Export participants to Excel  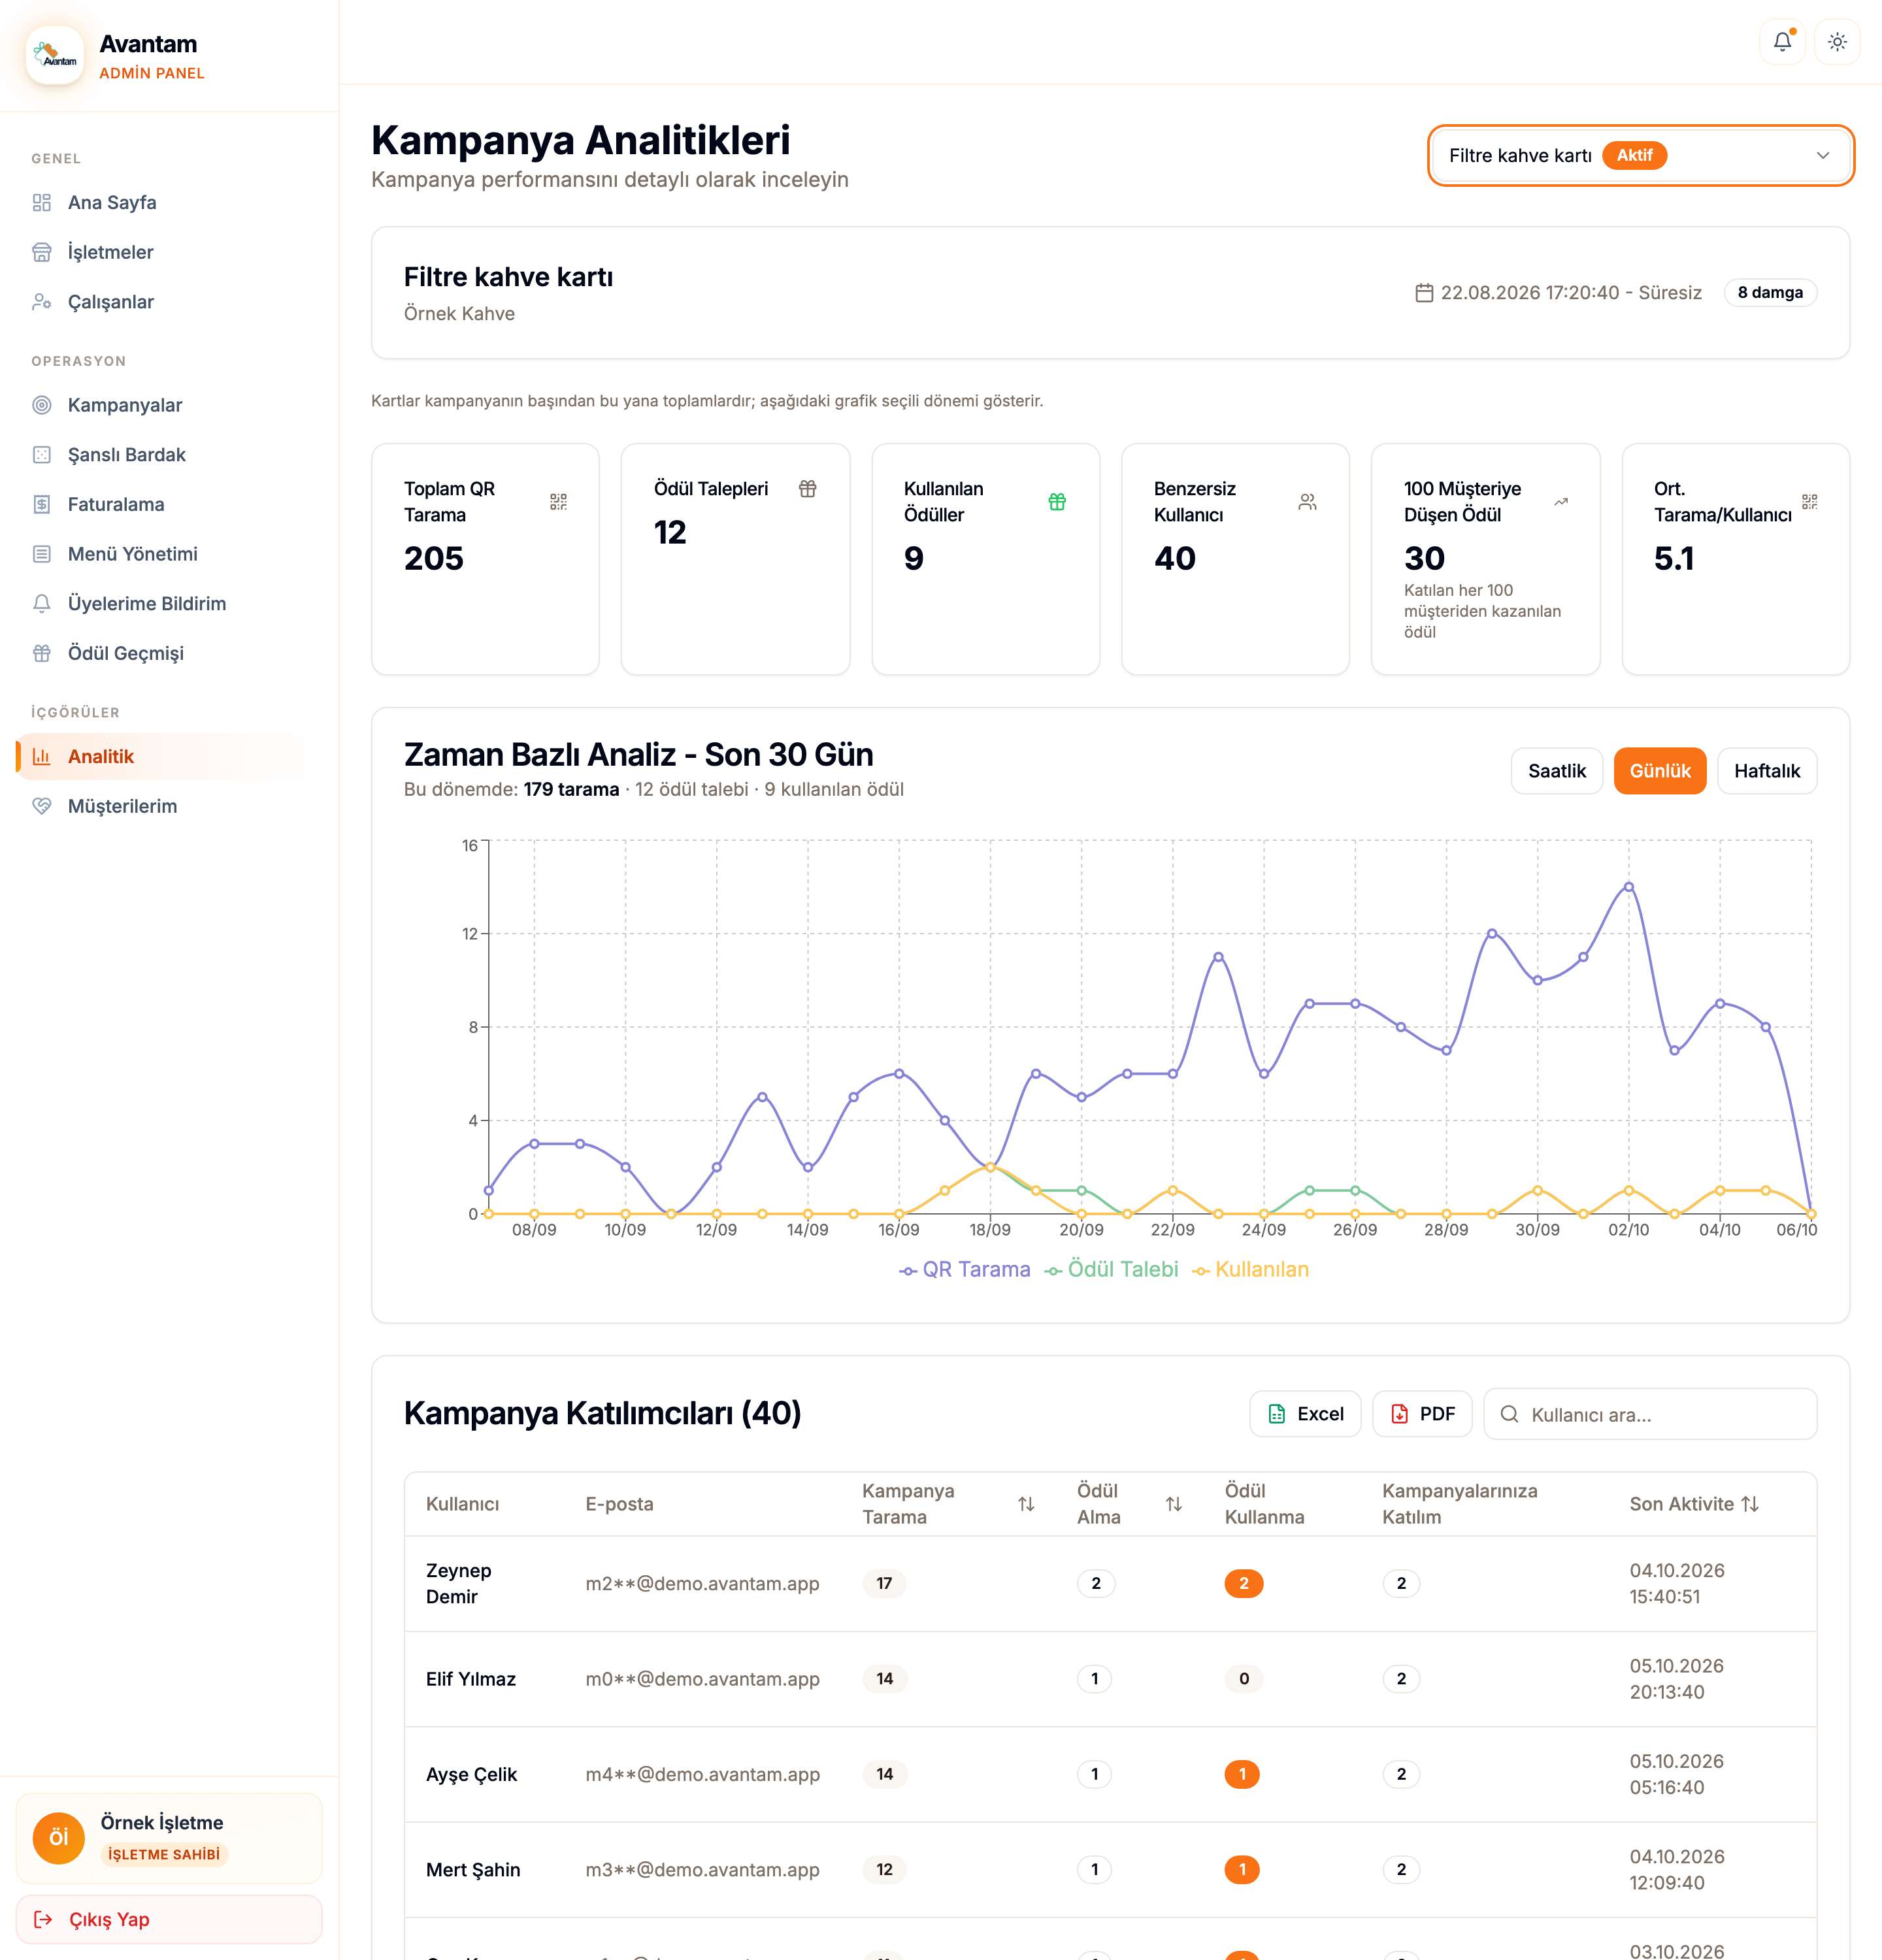(x=1305, y=1414)
